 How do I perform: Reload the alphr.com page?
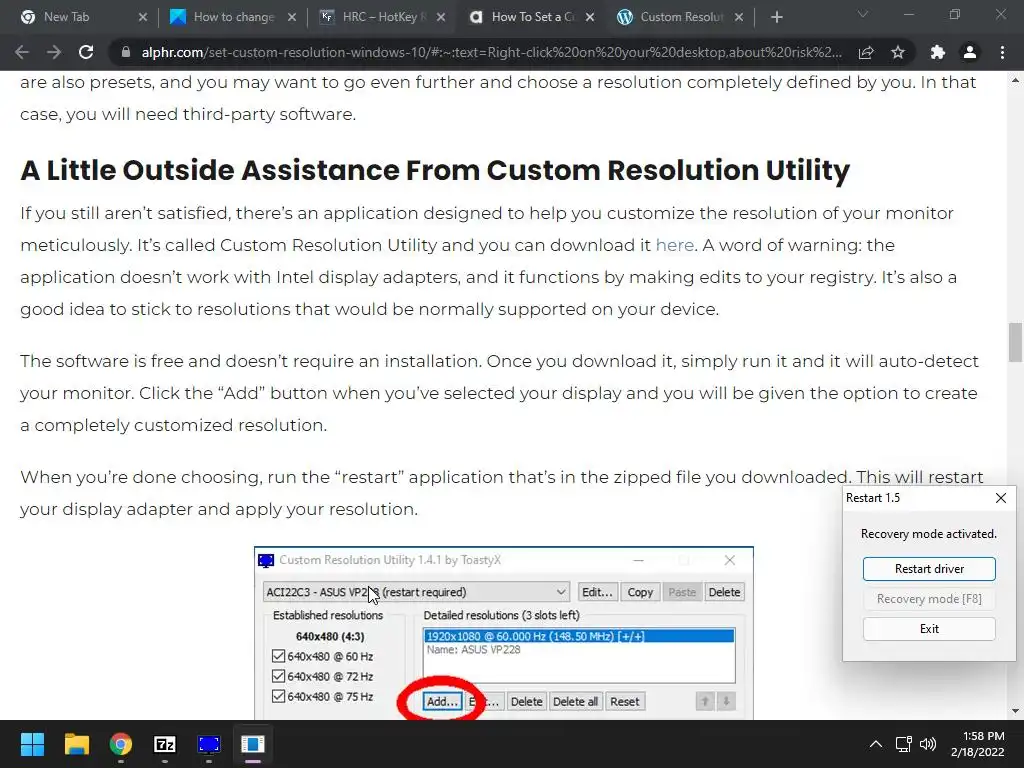coord(86,52)
